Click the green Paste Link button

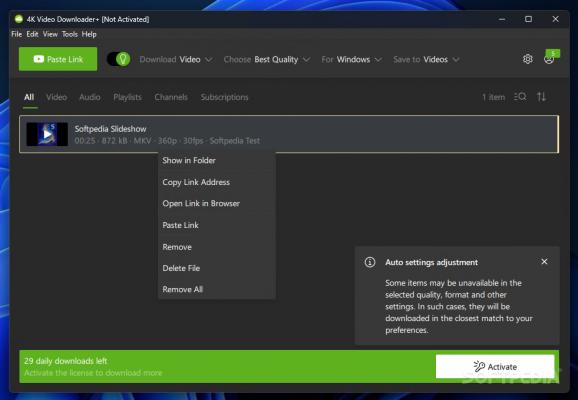point(58,59)
